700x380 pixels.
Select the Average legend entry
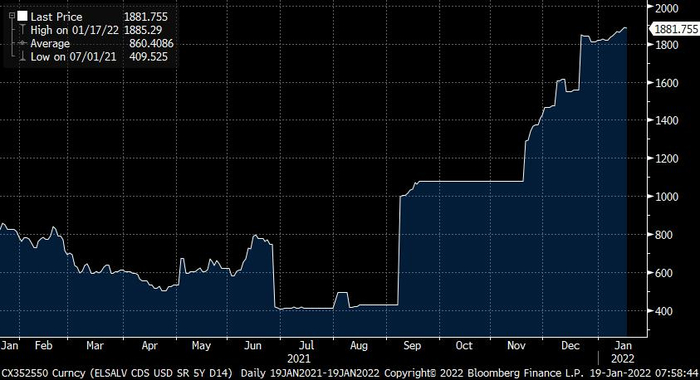(x=50, y=44)
